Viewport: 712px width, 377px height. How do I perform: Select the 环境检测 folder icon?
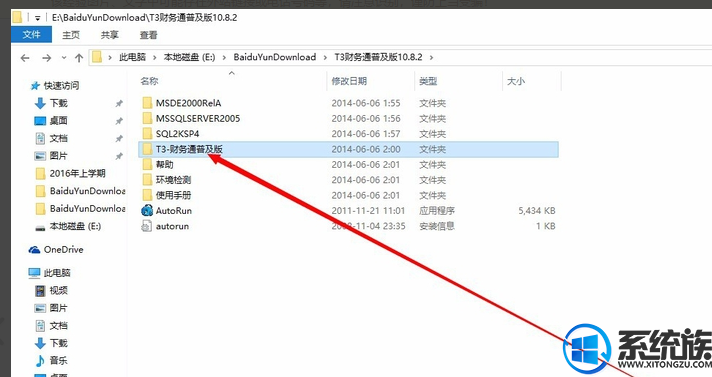(147, 180)
